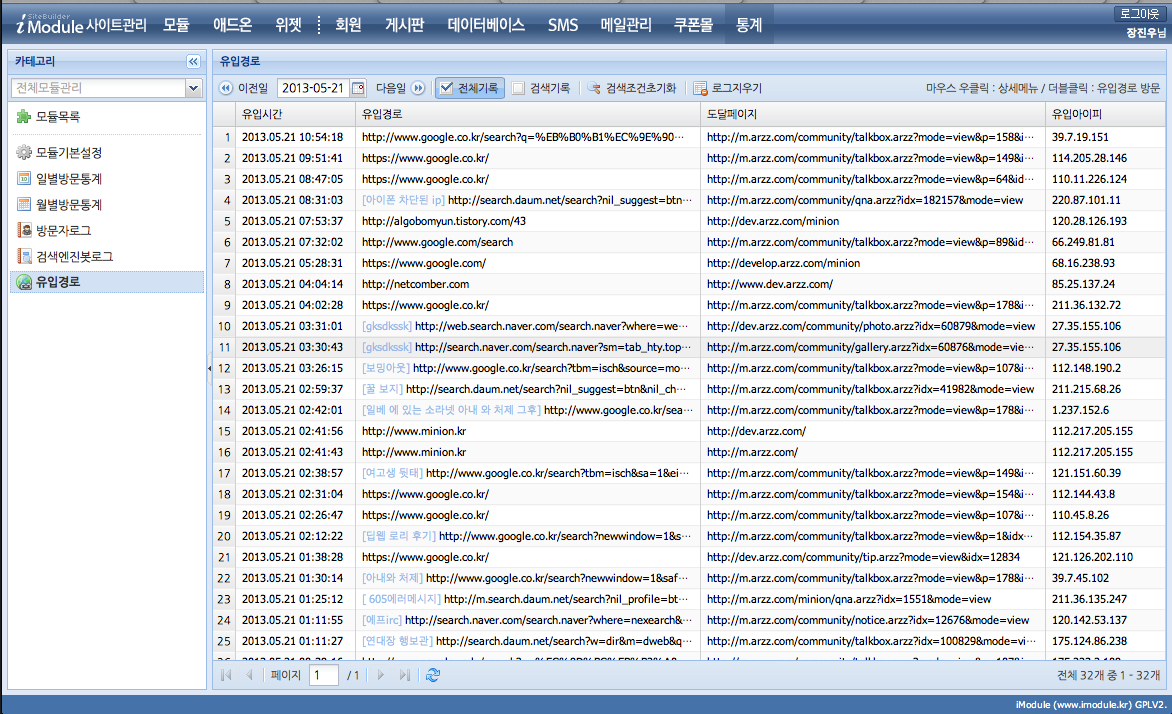Viewport: 1172px width, 714px height.
Task: Click the calendar date picker icon
Action: 359,88
